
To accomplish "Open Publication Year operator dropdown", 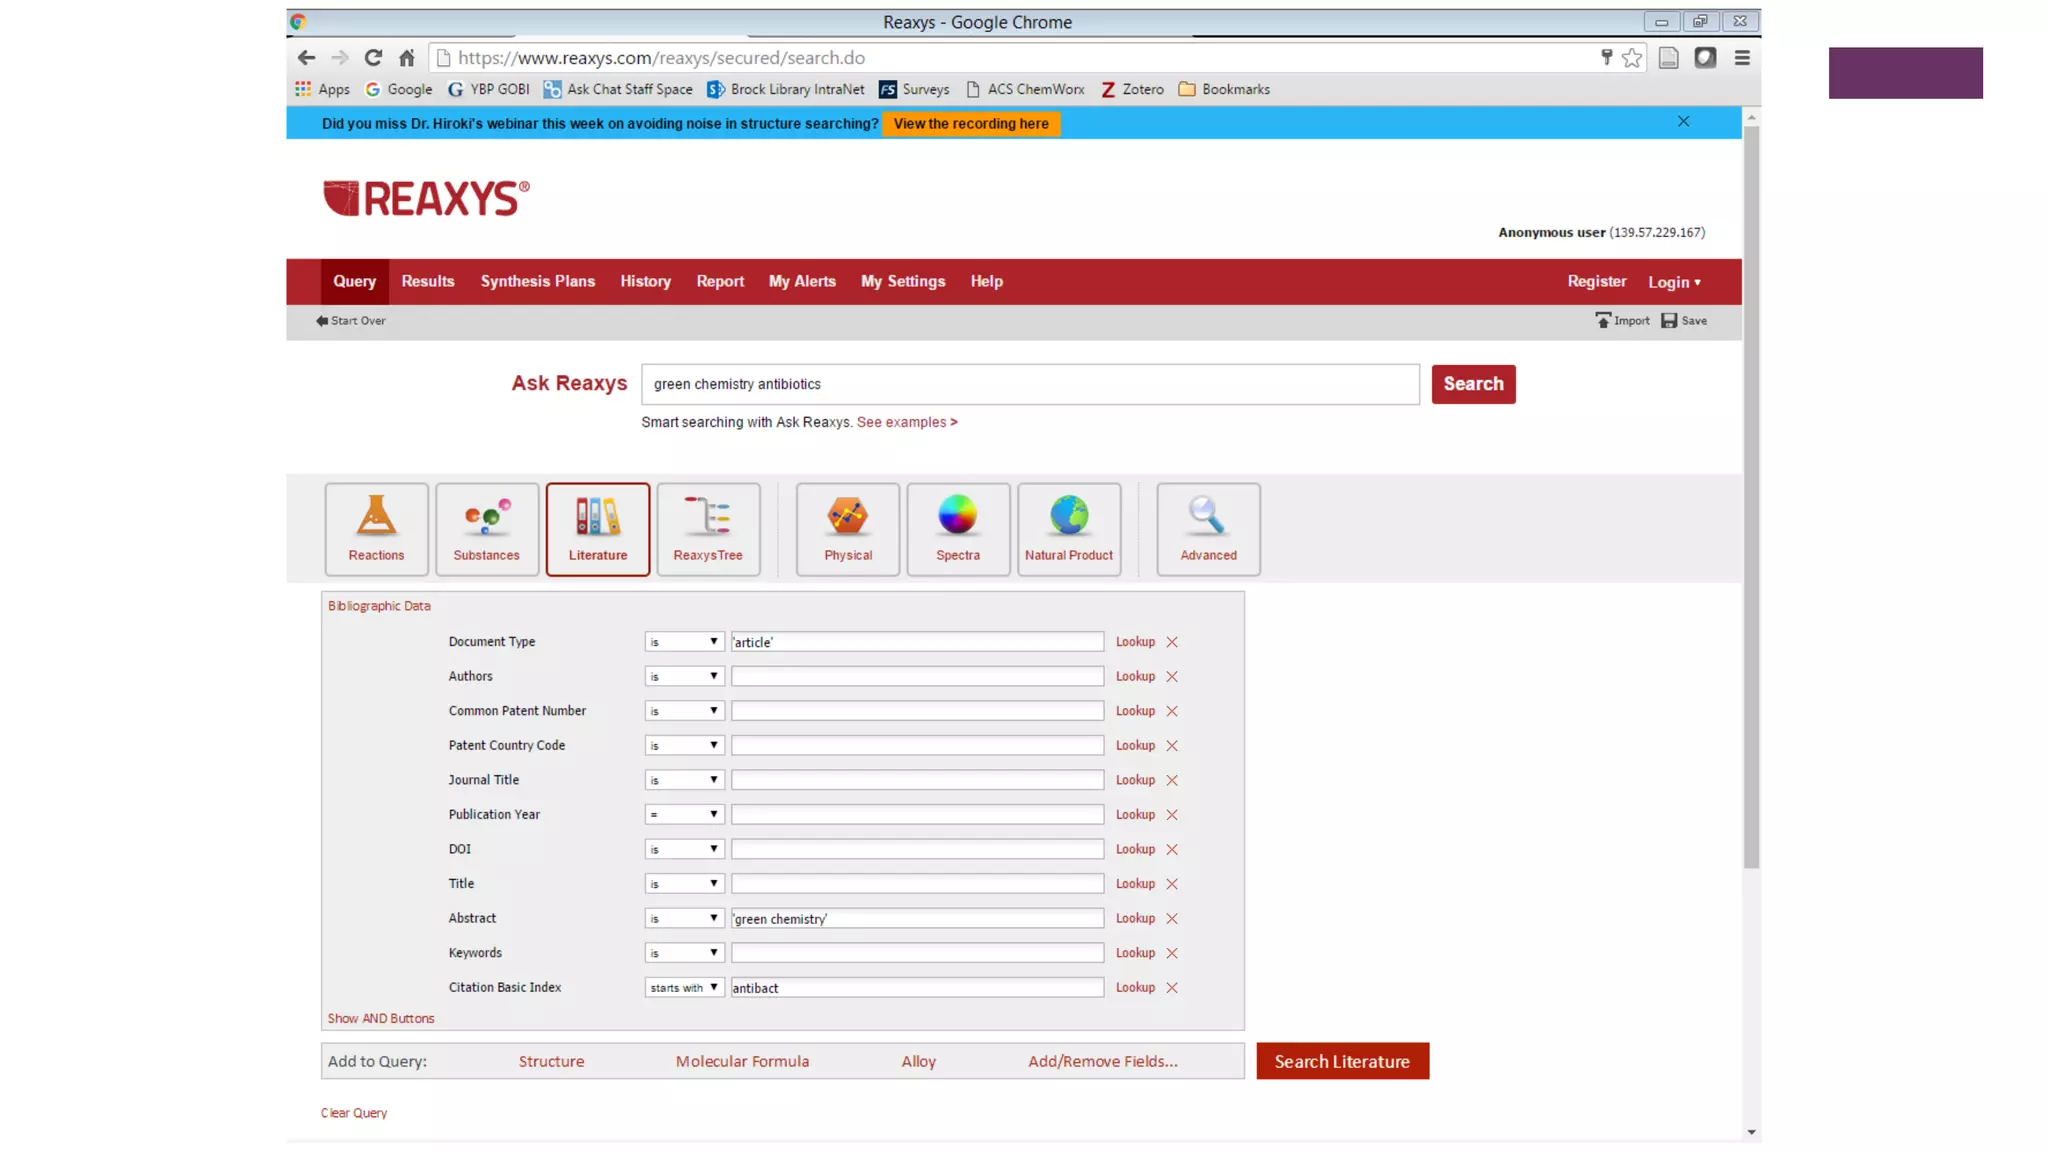I will [x=684, y=814].
